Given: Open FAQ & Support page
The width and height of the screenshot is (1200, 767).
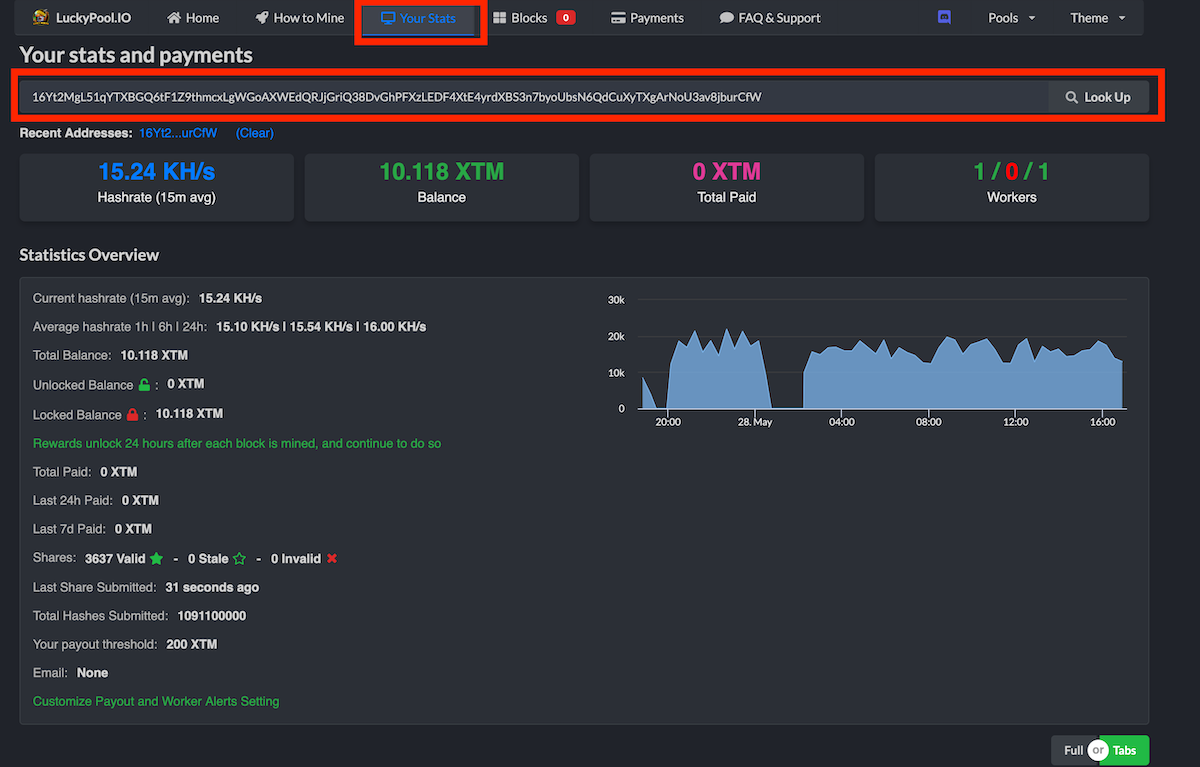Looking at the screenshot, I should [770, 18].
